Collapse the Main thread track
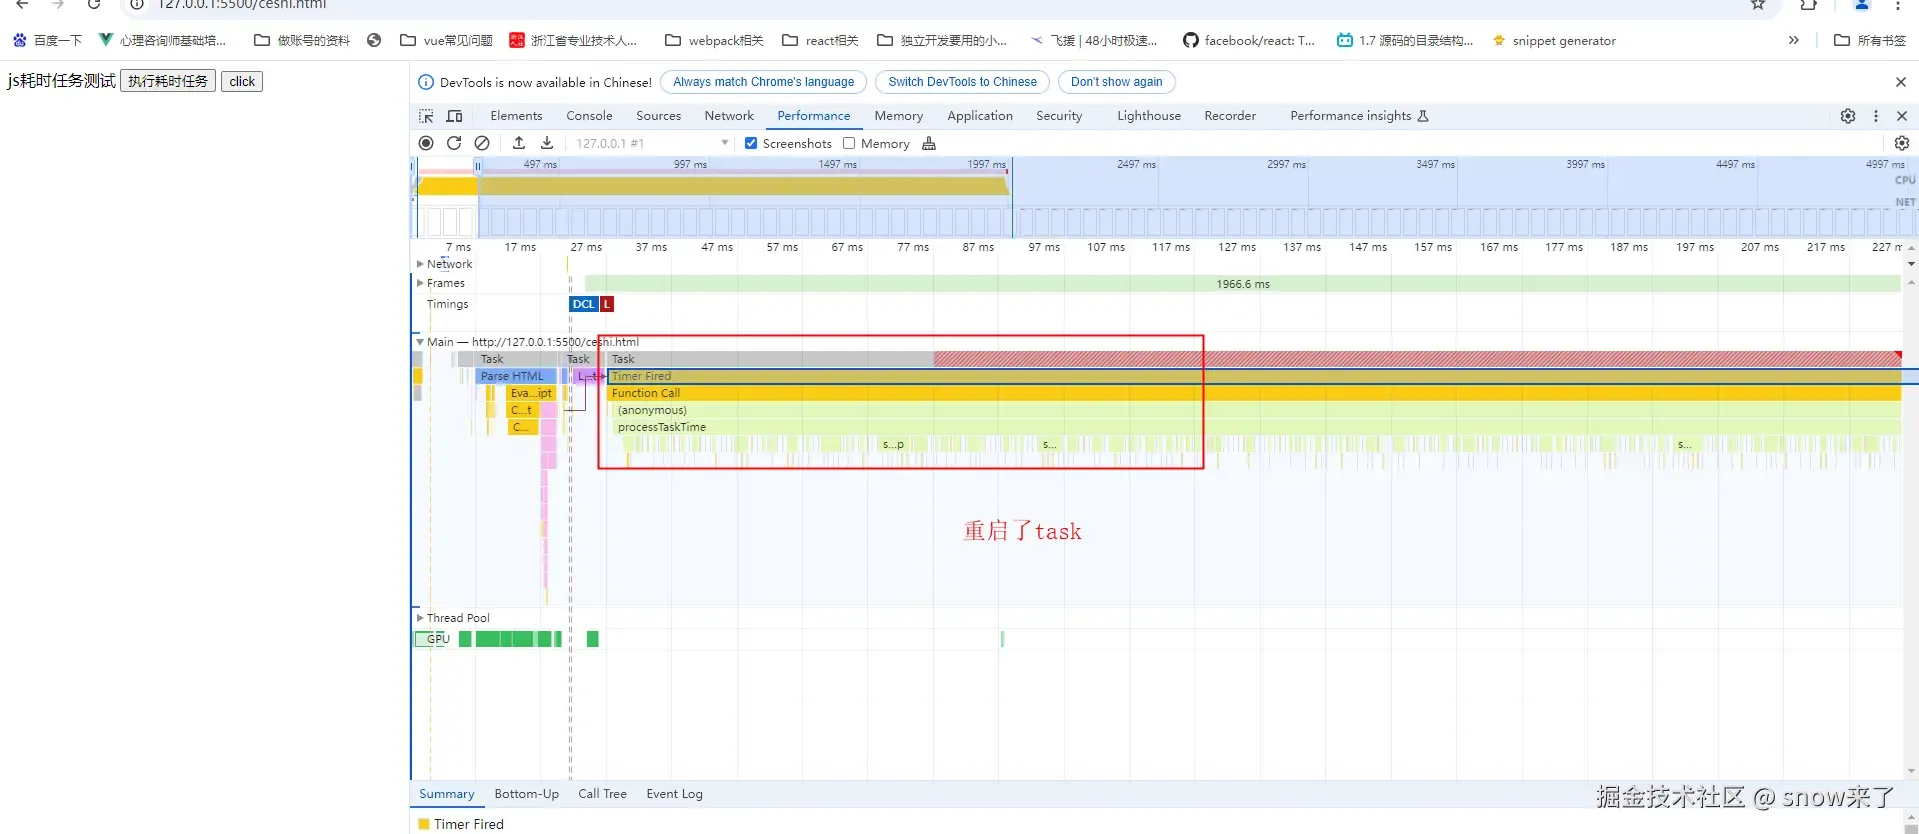The height and width of the screenshot is (834, 1919). click(420, 342)
